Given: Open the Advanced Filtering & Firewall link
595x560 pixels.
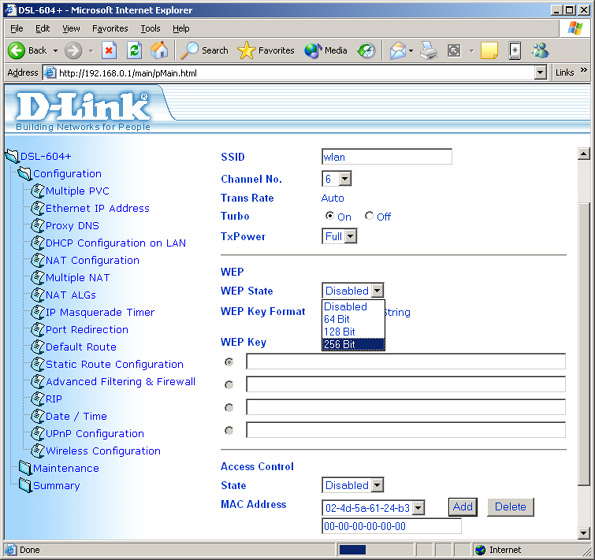Looking at the screenshot, I should tap(120, 381).
